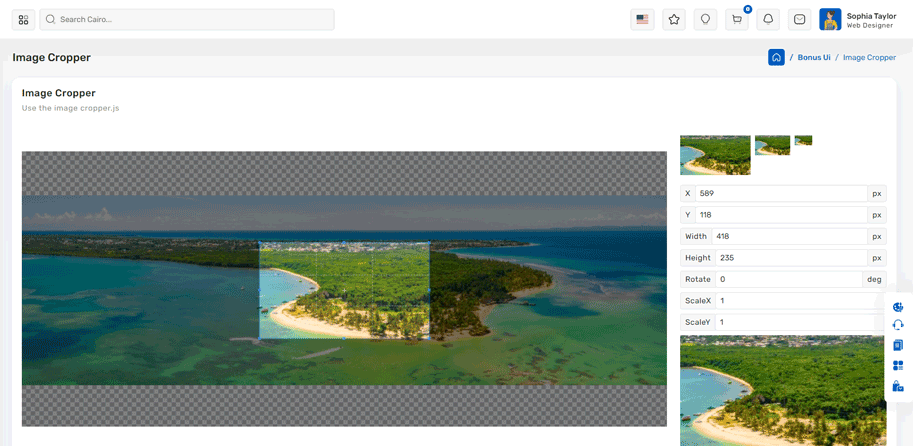913x446 pixels.
Task: Click the largest crop preview thumbnail
Action: 715,155
